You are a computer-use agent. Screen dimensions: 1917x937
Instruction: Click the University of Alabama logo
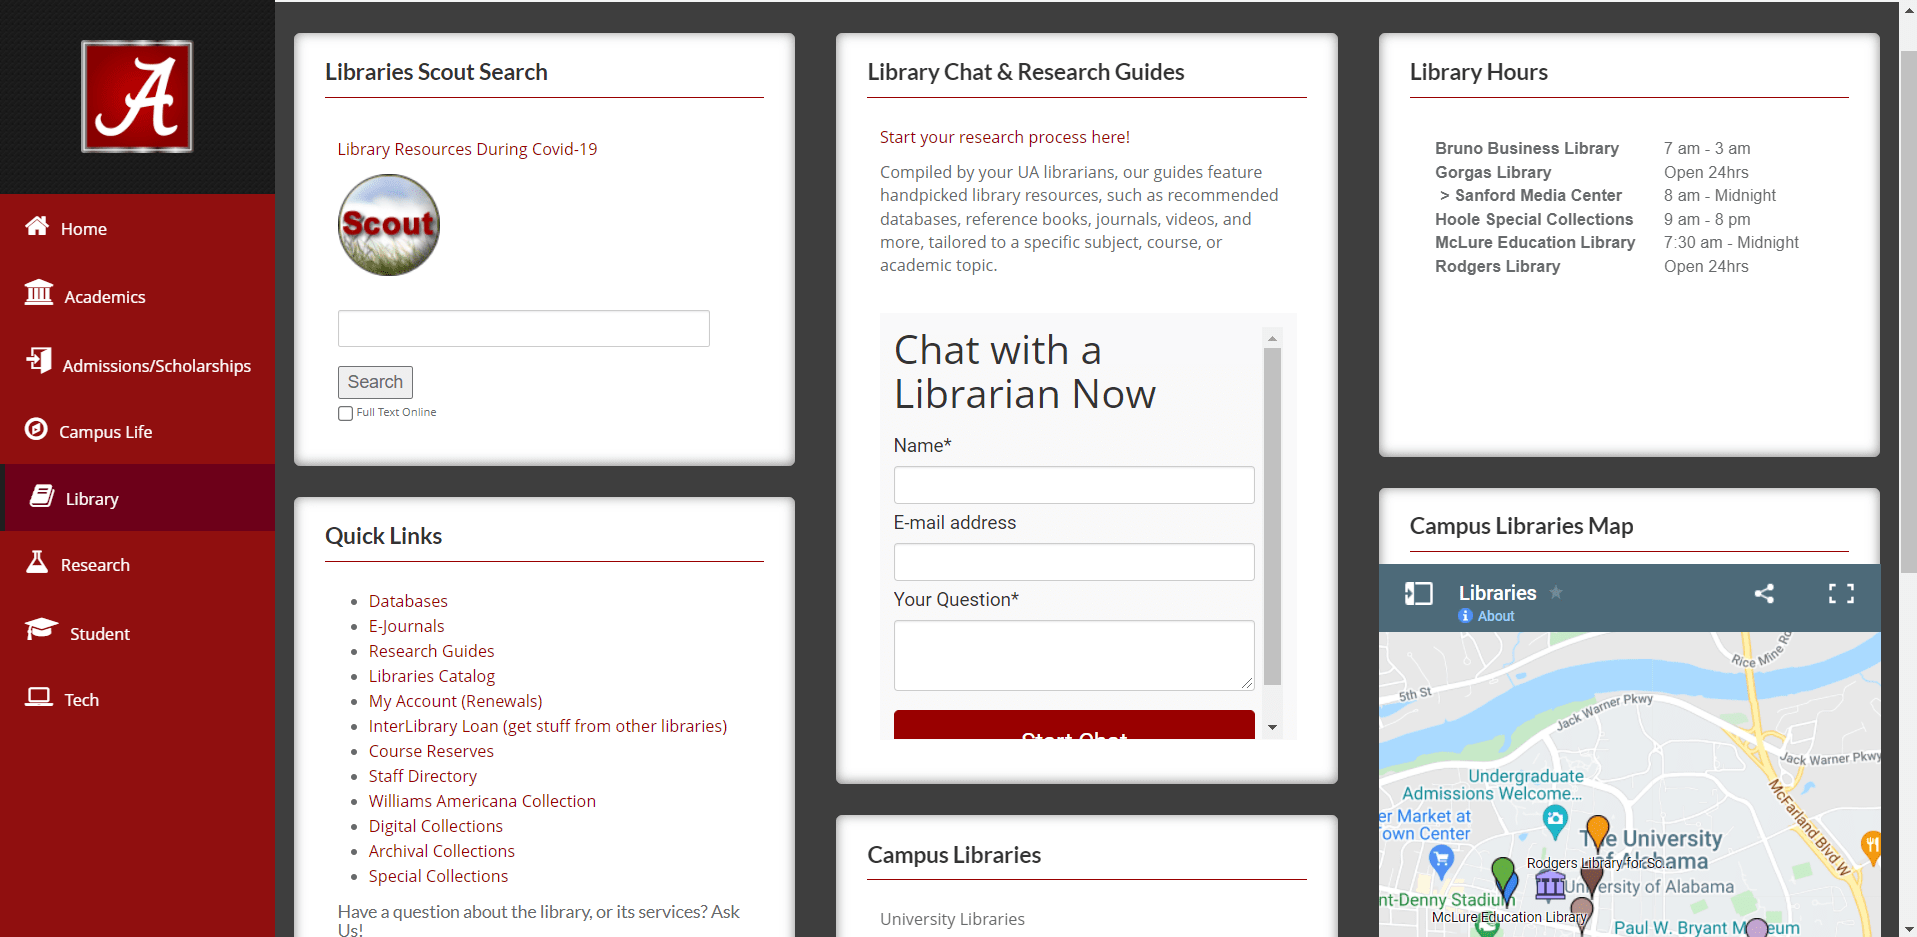[137, 96]
